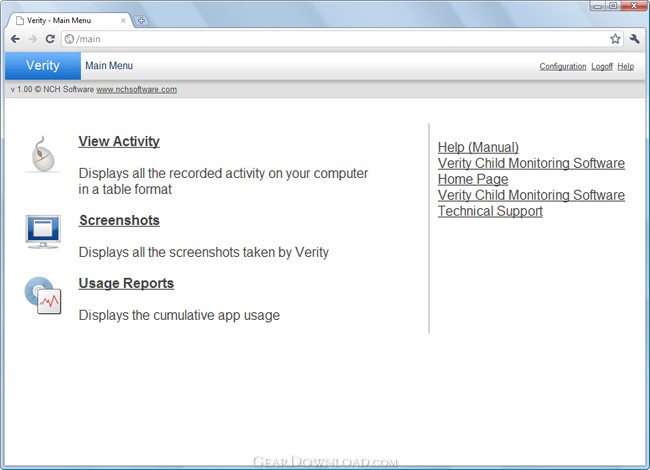Click 'Displays all the recorded activity' description
650x470 pixels.
[x=223, y=181]
